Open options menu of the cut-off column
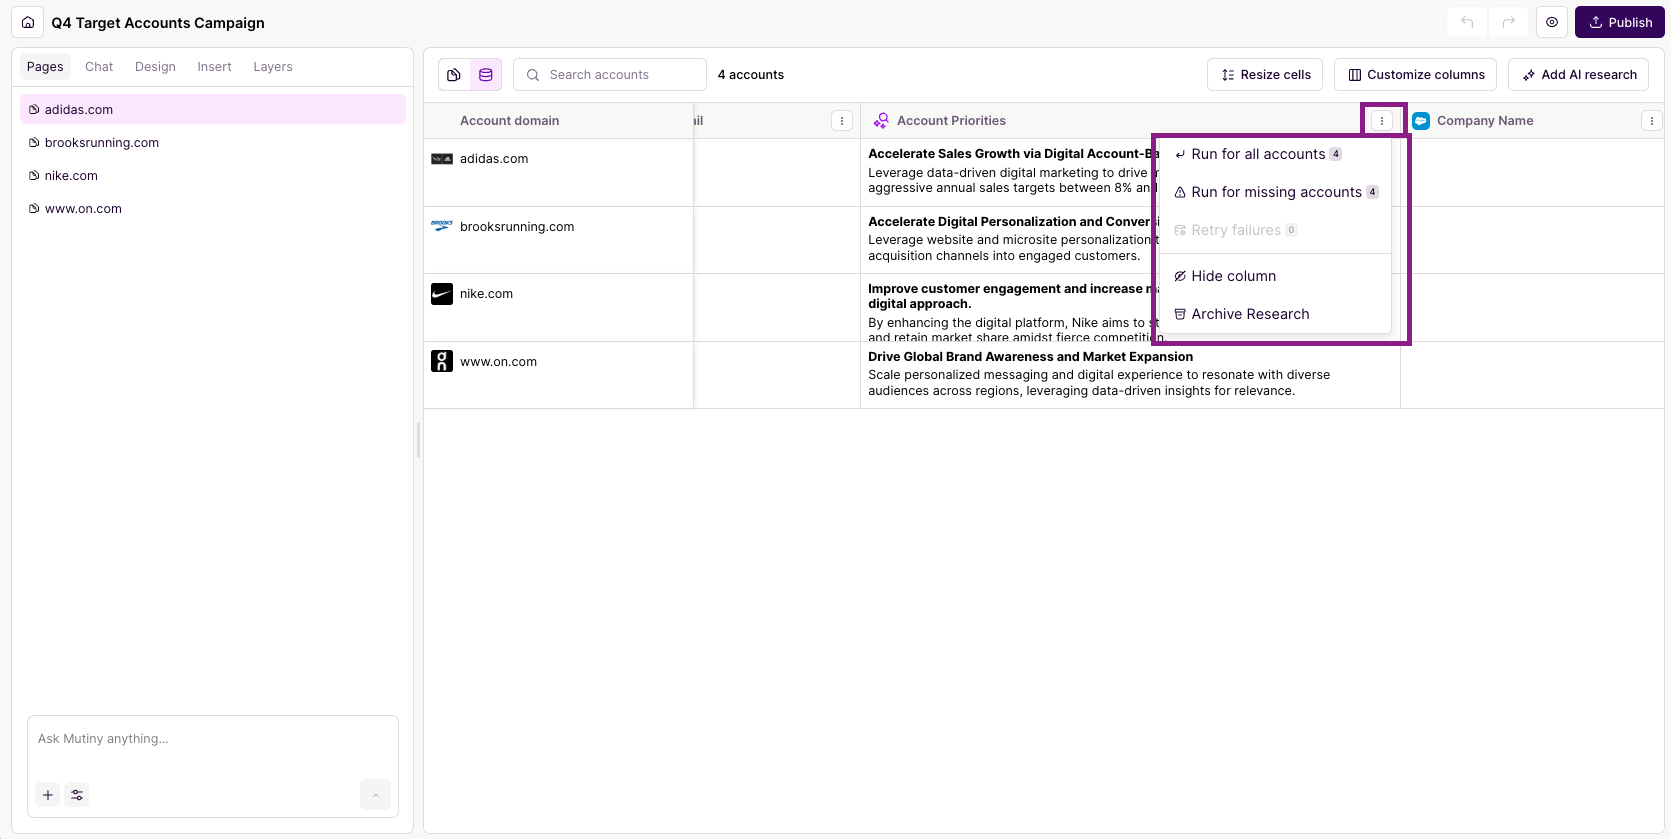 pos(842,121)
